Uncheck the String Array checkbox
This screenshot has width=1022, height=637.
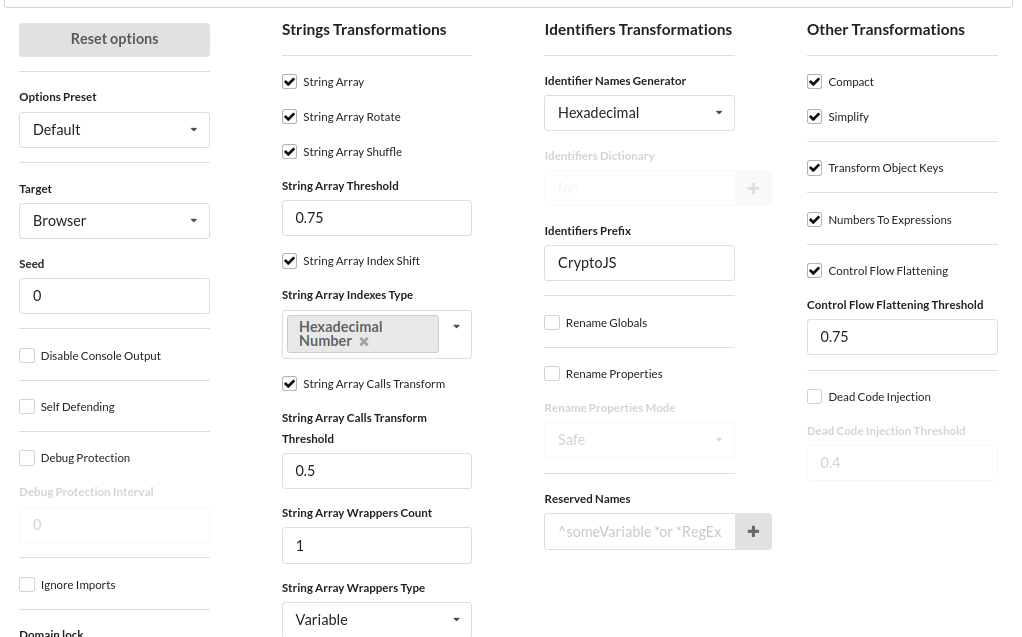tap(290, 82)
